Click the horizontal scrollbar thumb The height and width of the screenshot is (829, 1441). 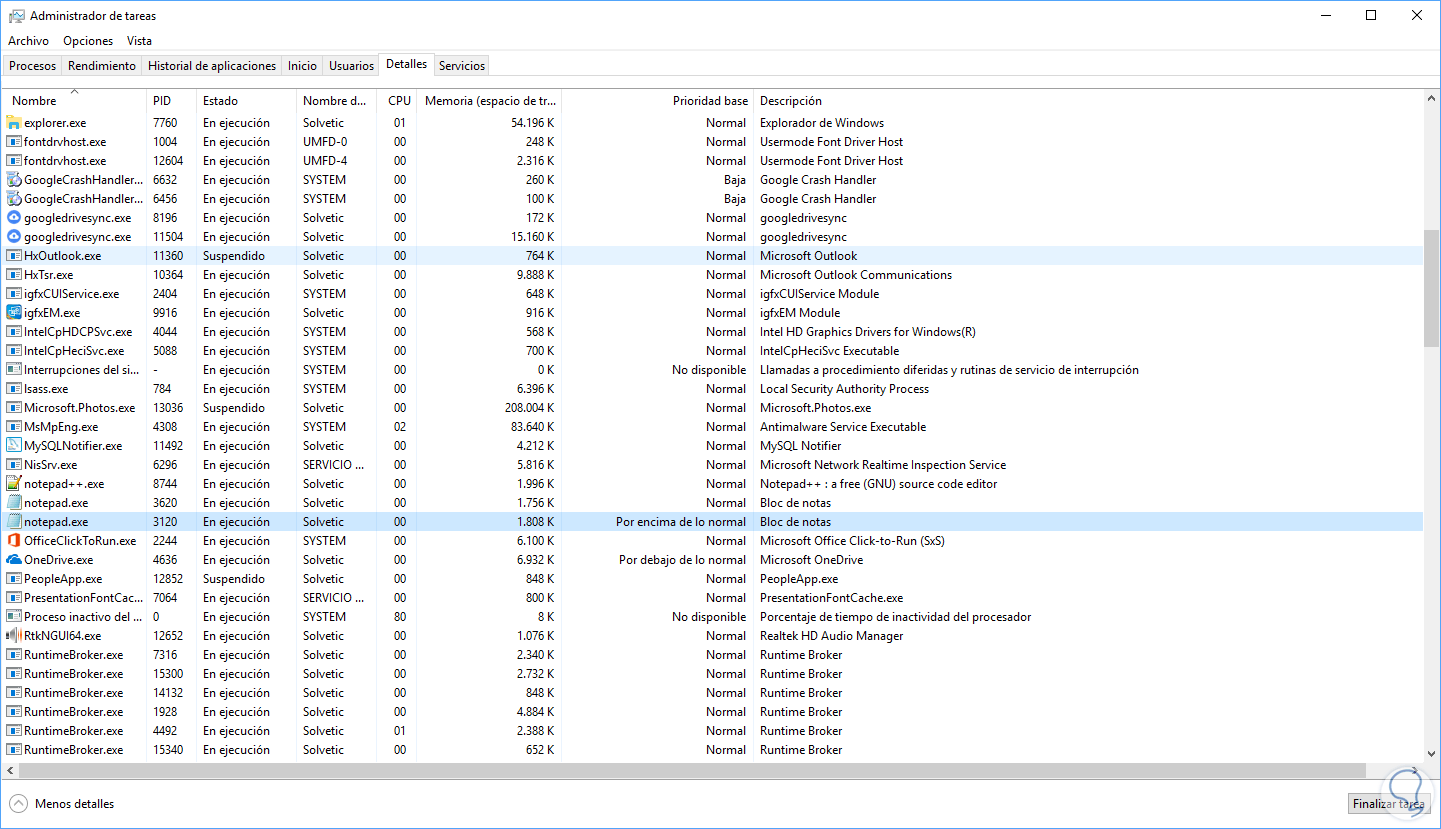click(x=692, y=771)
